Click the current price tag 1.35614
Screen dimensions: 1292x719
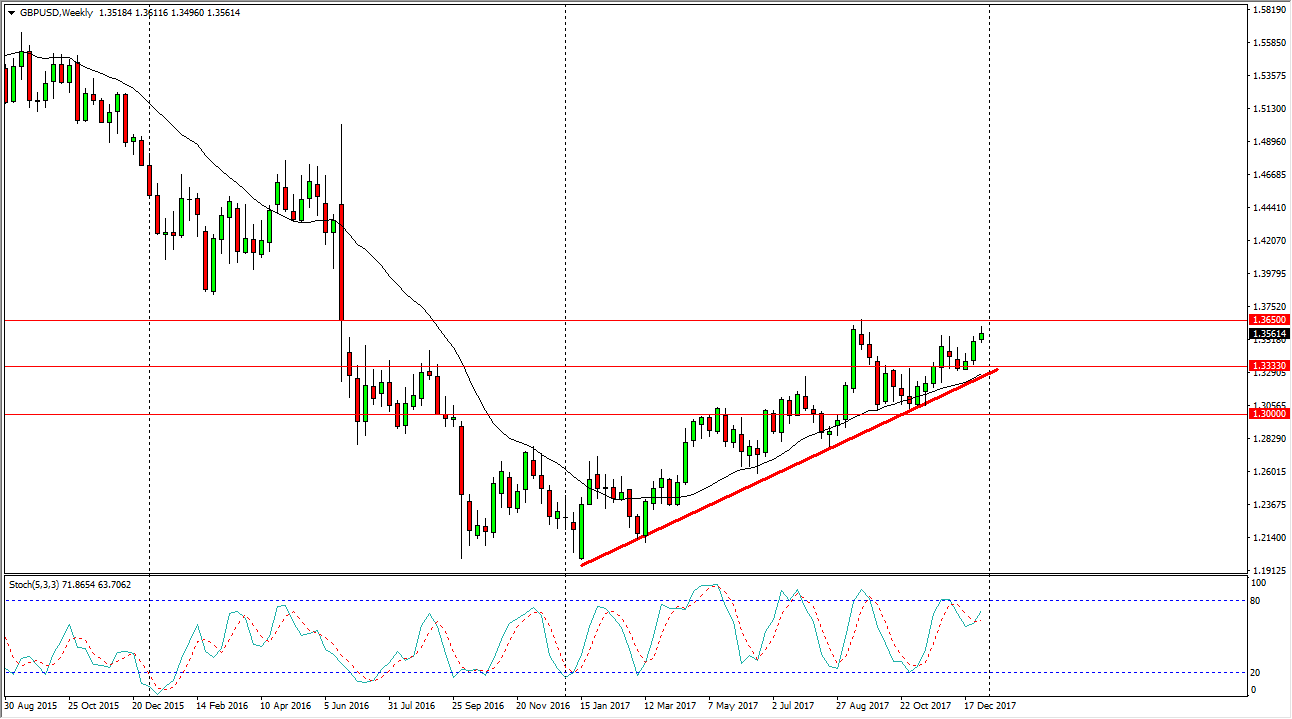point(1268,334)
